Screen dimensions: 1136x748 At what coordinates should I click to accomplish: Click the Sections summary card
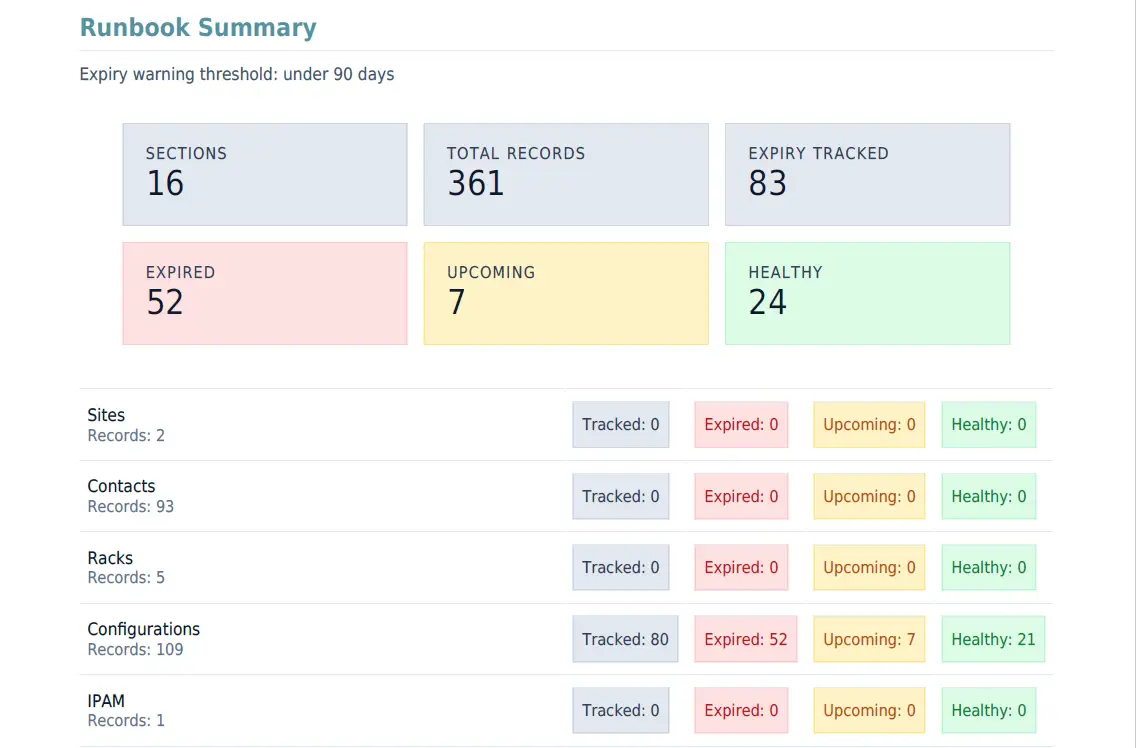coord(265,174)
